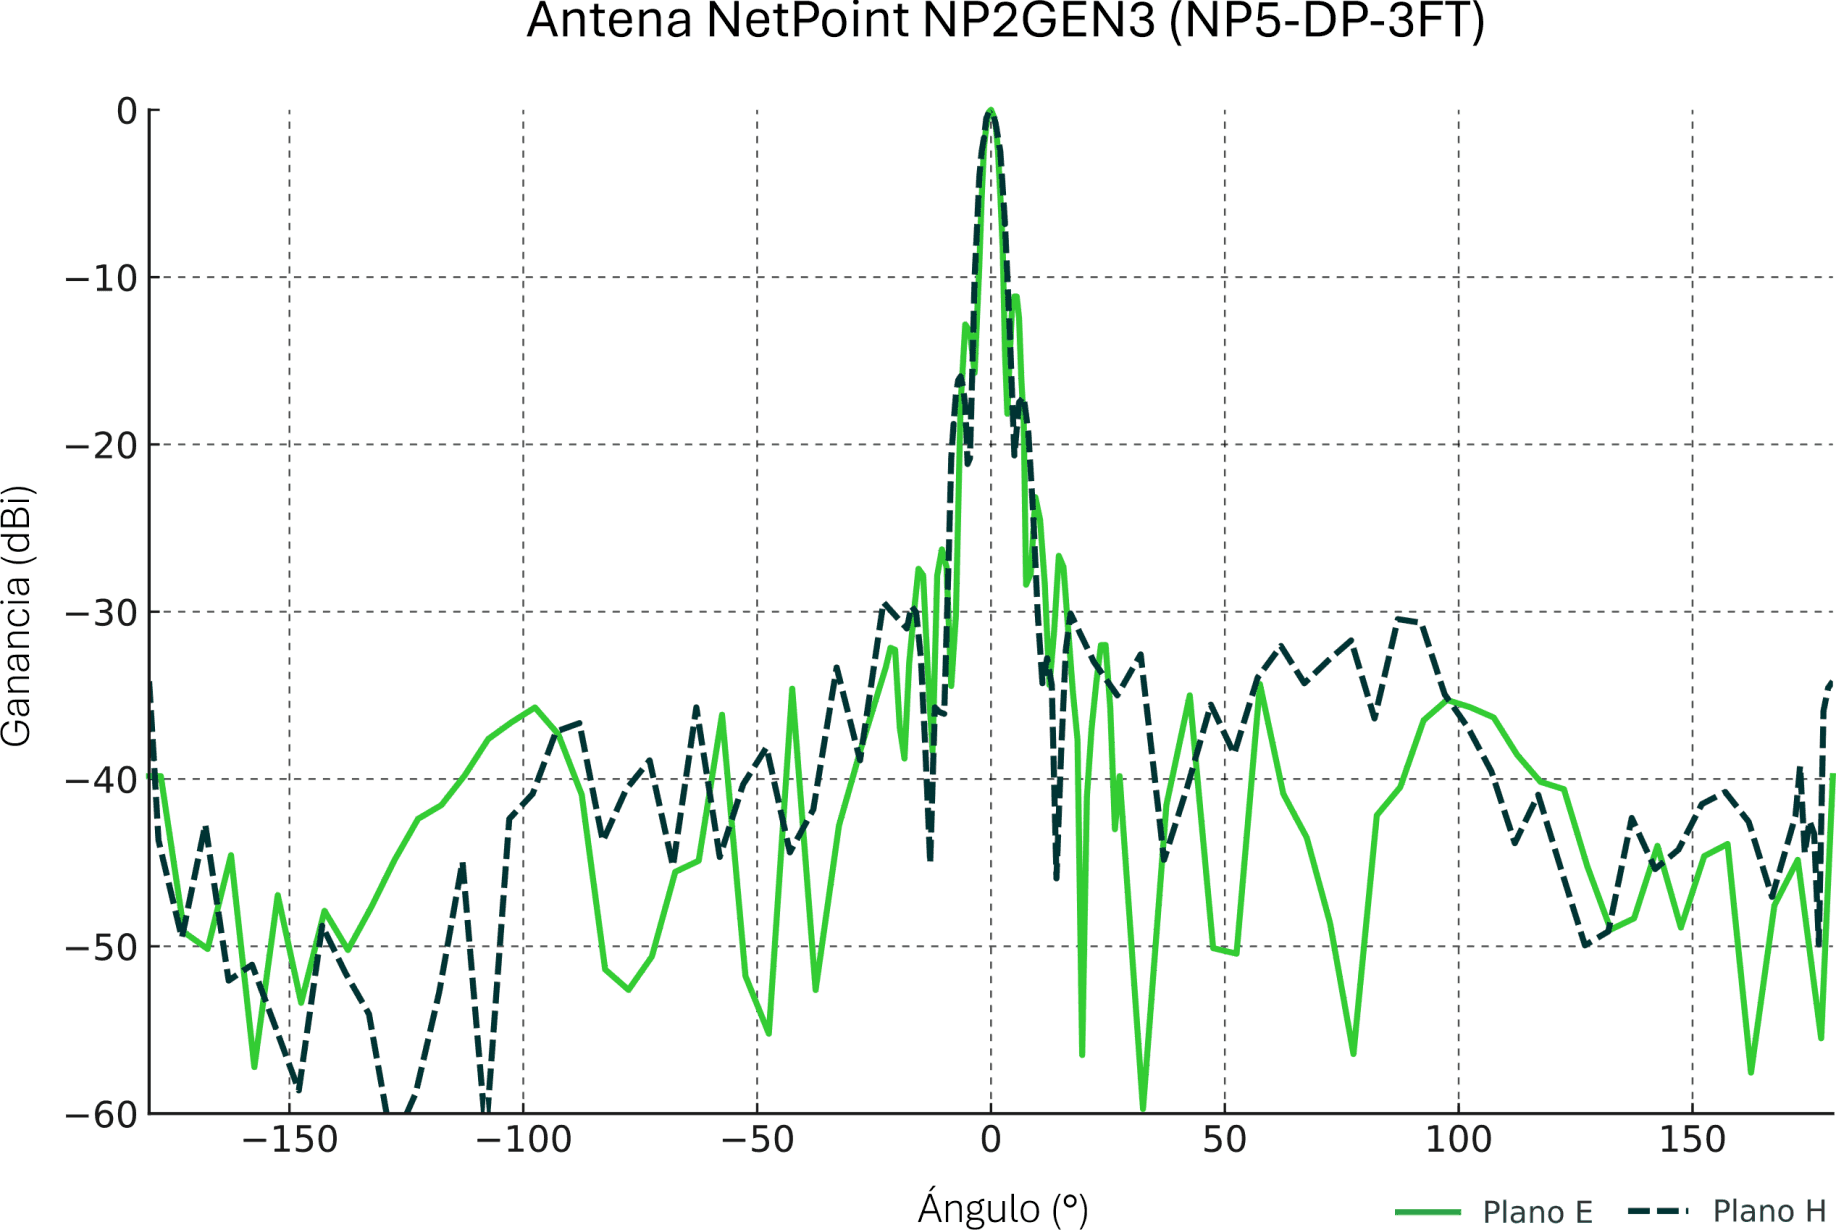Click the 0 tick on the gain axis
The height and width of the screenshot is (1230, 1836).
127,111
